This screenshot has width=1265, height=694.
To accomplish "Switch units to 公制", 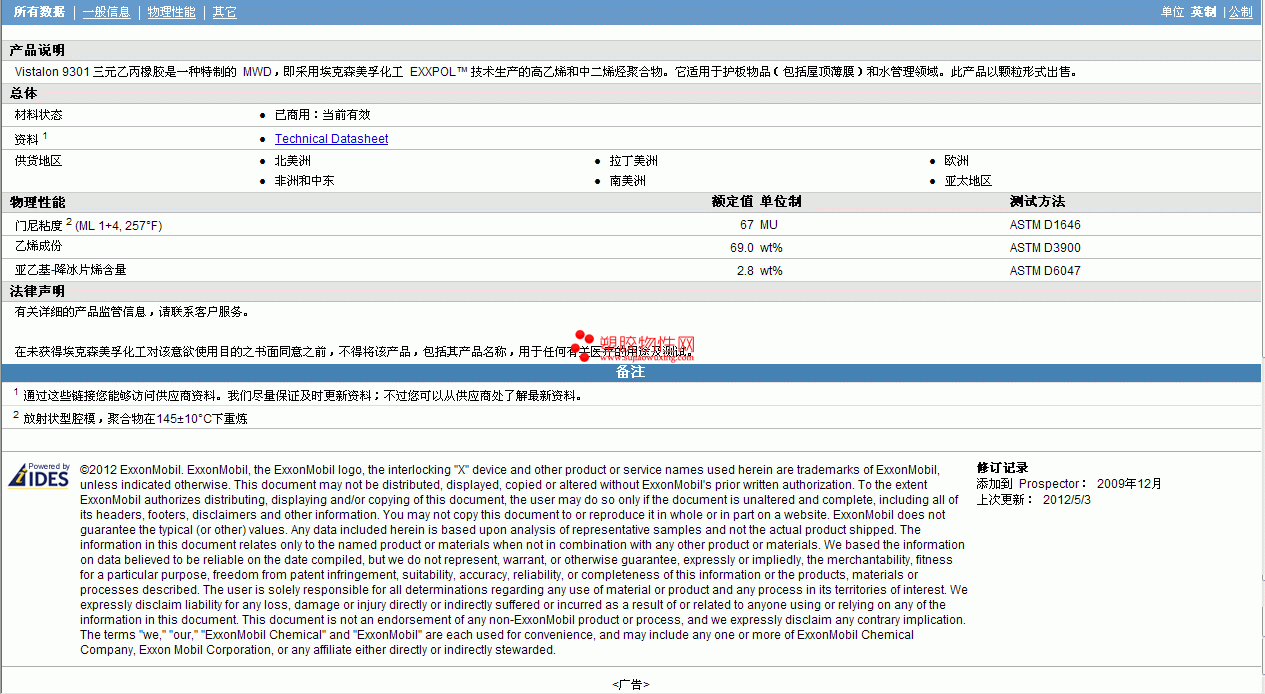I will (1241, 12).
